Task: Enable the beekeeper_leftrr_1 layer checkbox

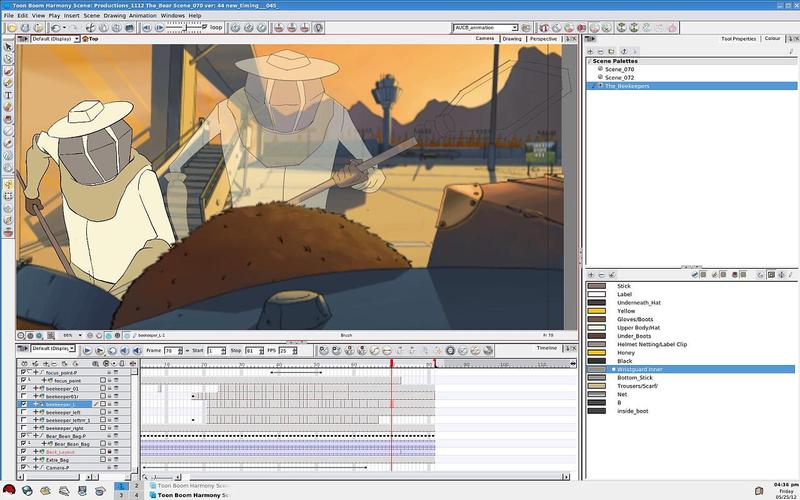Action: click(x=23, y=420)
